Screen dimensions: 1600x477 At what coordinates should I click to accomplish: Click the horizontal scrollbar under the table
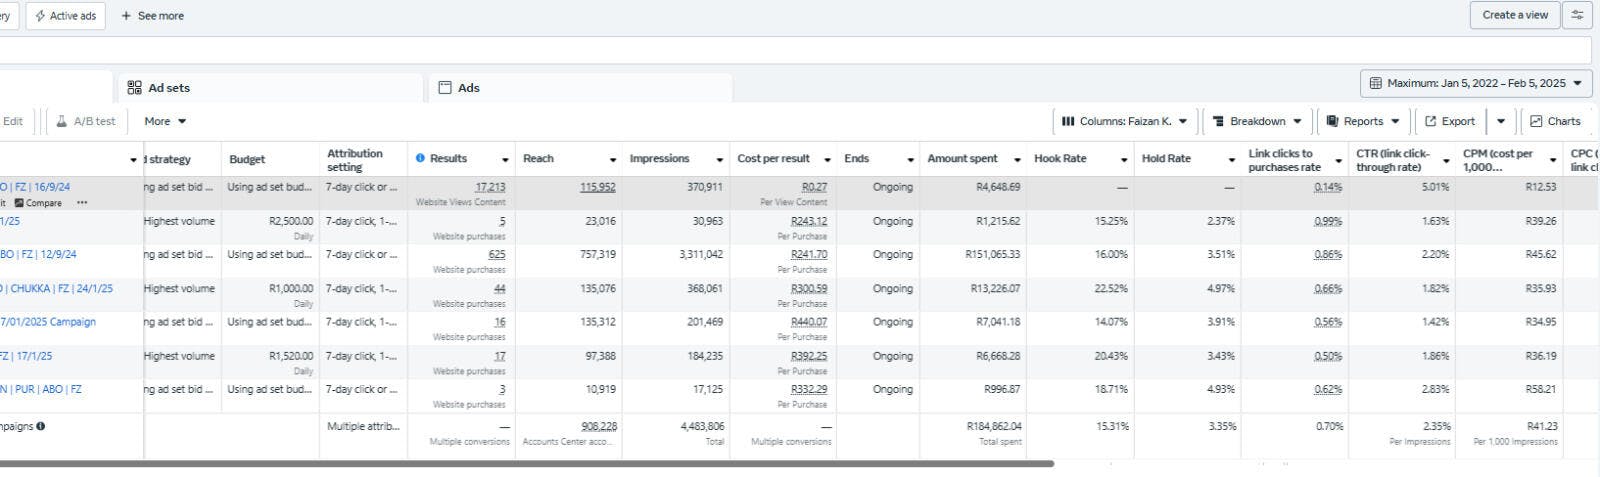(520, 464)
